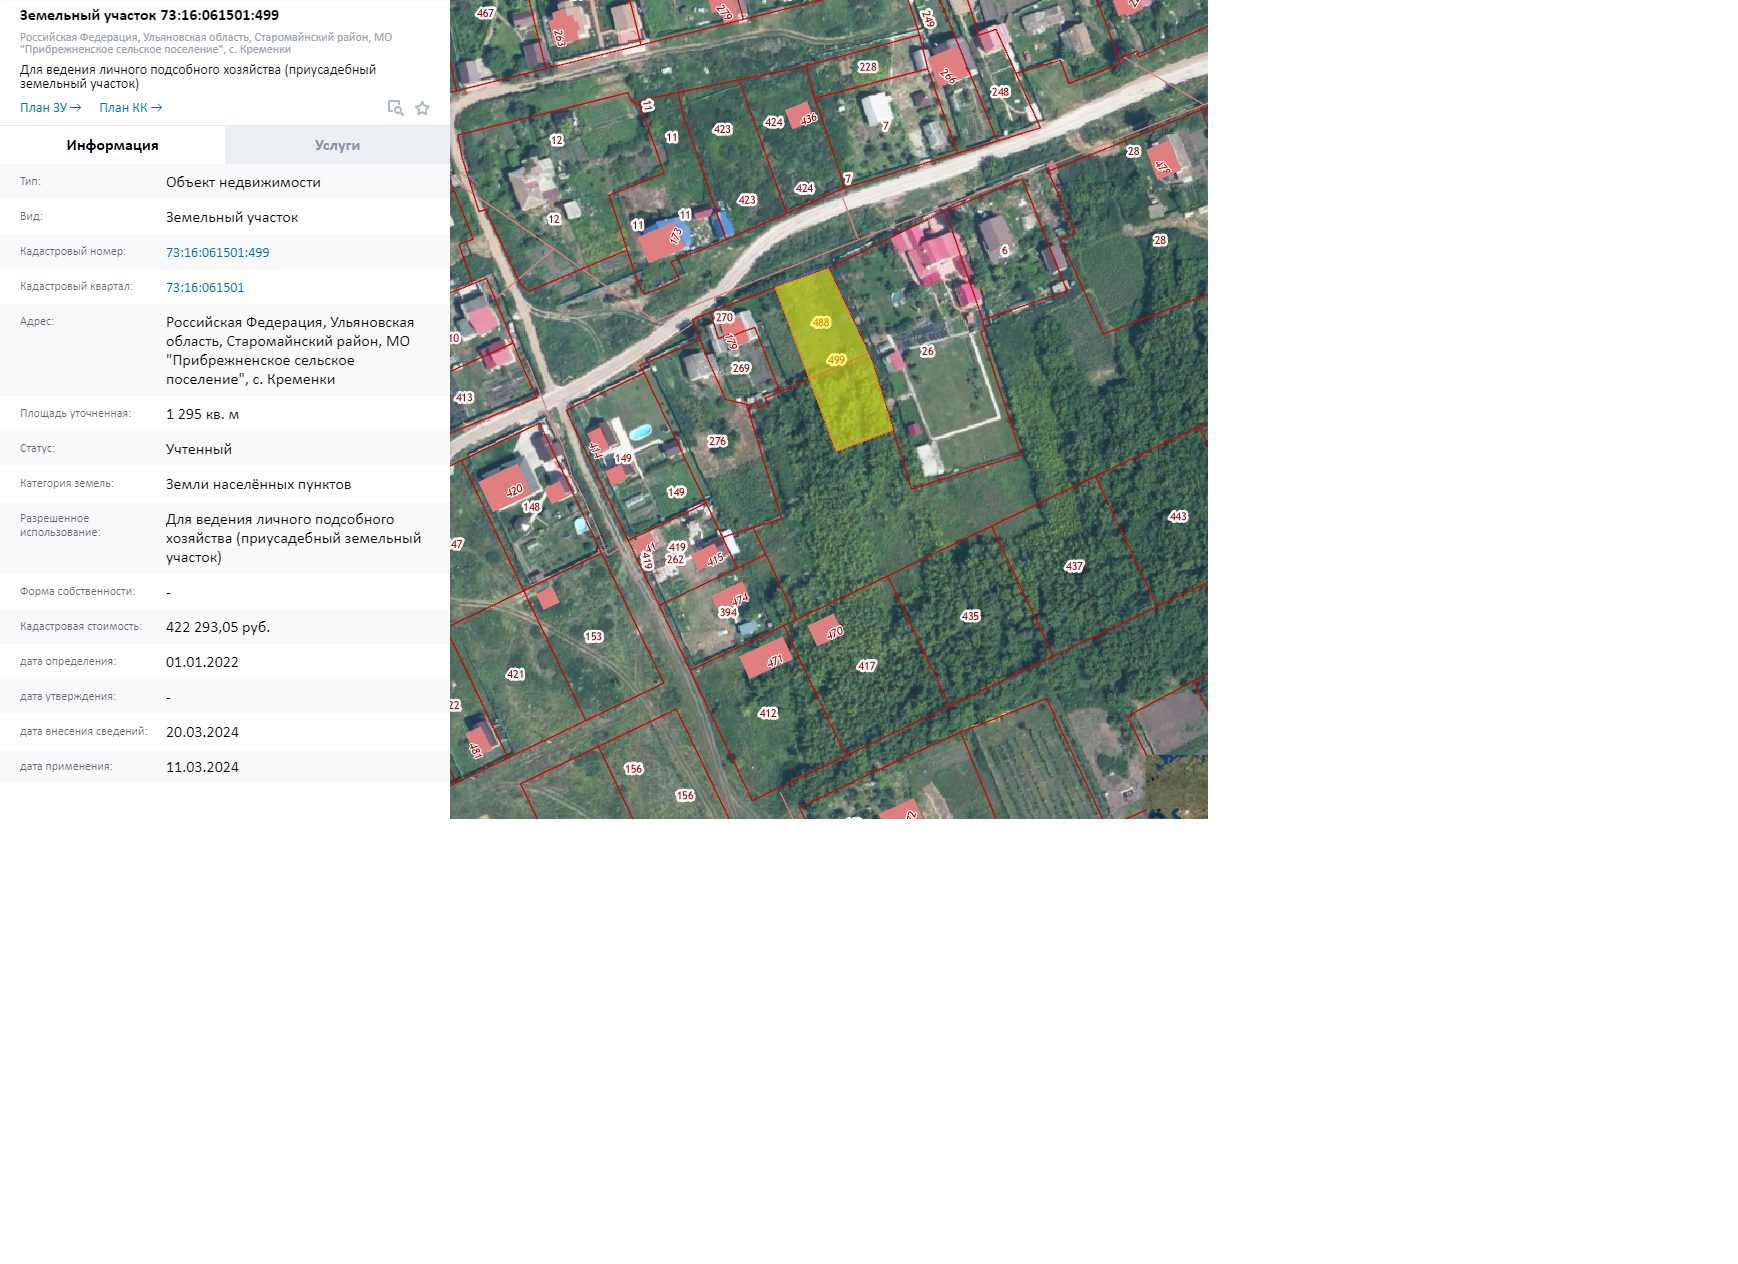Click parcel label 435 on the map
Image resolution: width=1738 pixels, height=1264 pixels.
pos(970,616)
